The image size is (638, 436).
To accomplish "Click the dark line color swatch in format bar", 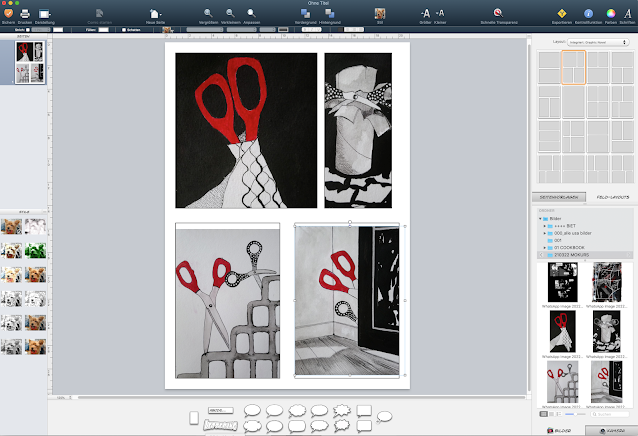I will coord(283,30).
